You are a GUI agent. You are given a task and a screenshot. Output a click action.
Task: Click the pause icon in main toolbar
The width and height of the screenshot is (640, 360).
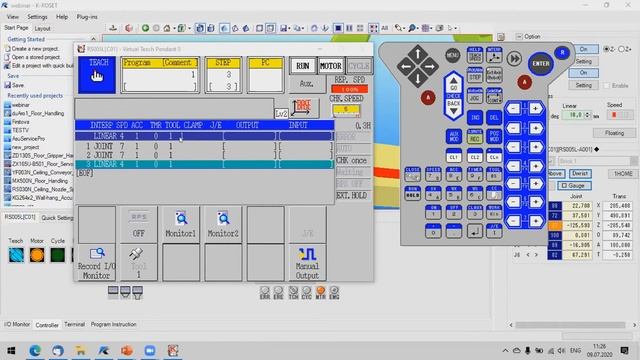click(x=349, y=28)
